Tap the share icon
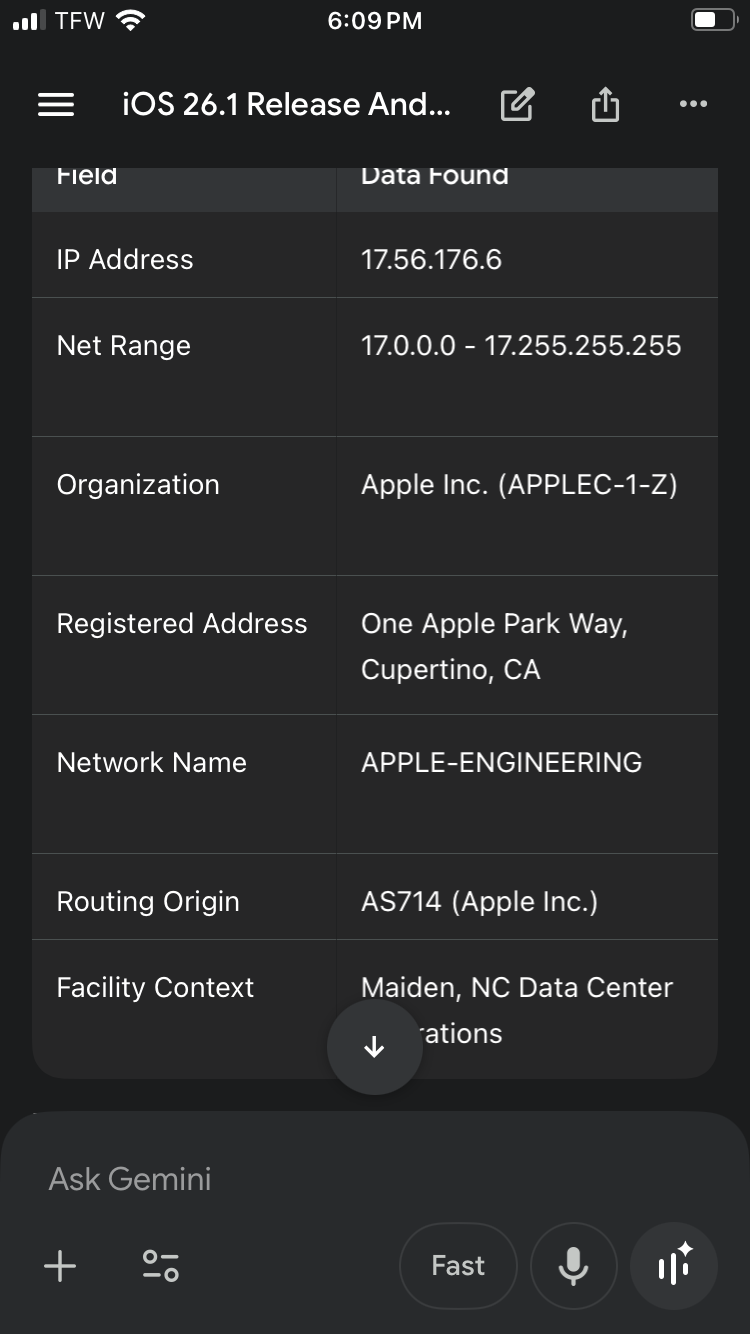 605,104
